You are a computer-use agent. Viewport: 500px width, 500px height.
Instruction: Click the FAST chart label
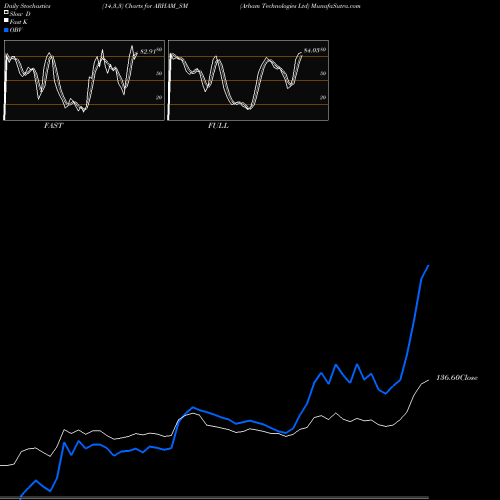pyautogui.click(x=53, y=126)
